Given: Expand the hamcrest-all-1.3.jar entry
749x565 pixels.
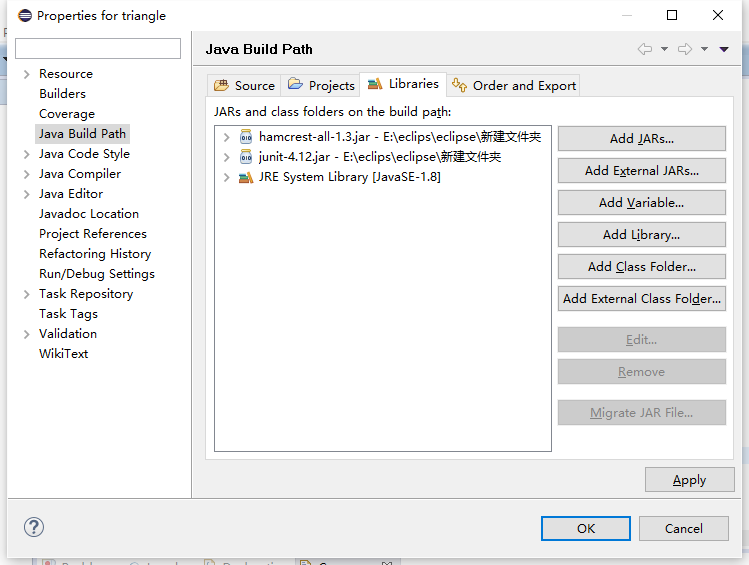Looking at the screenshot, I should click(x=227, y=138).
